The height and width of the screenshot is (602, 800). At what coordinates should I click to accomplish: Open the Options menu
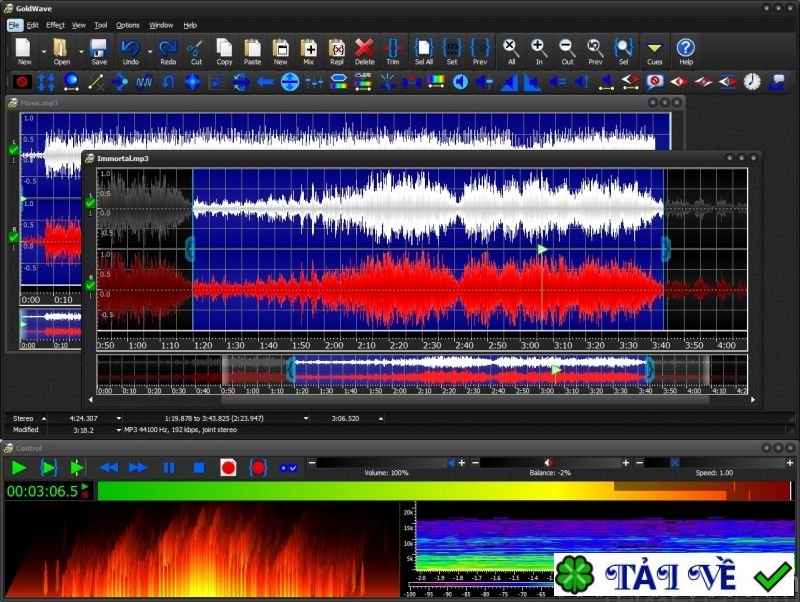pos(128,24)
